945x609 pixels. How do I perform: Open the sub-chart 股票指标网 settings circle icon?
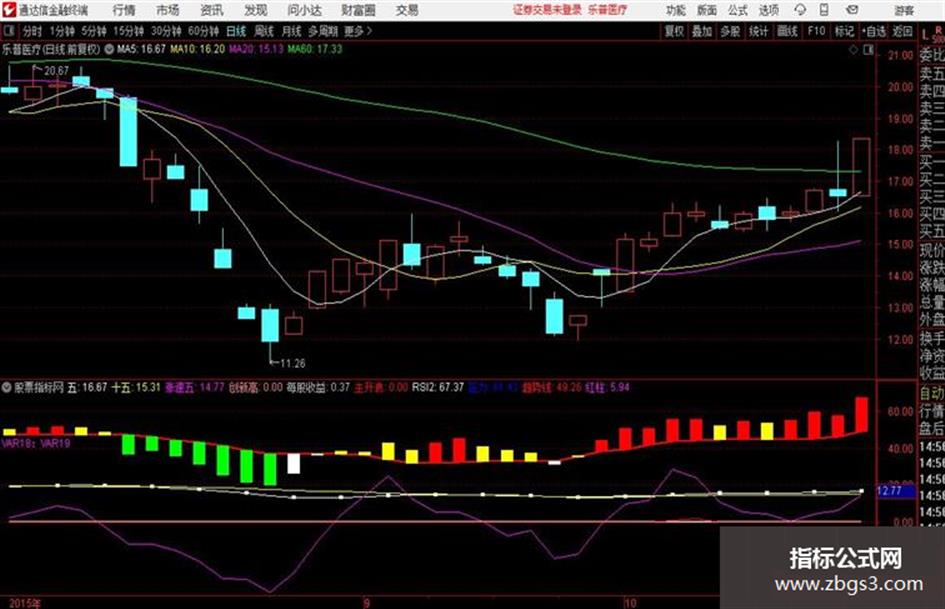pos(7,387)
